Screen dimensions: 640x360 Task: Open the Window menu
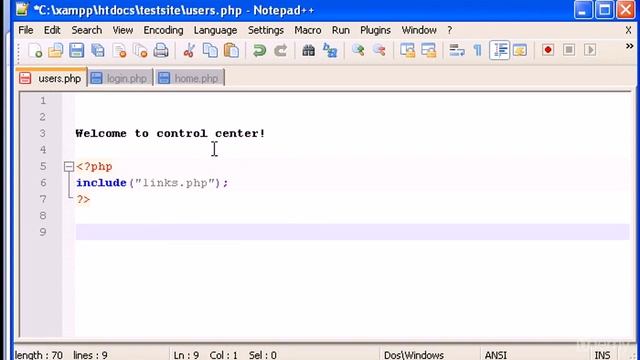(x=419, y=30)
